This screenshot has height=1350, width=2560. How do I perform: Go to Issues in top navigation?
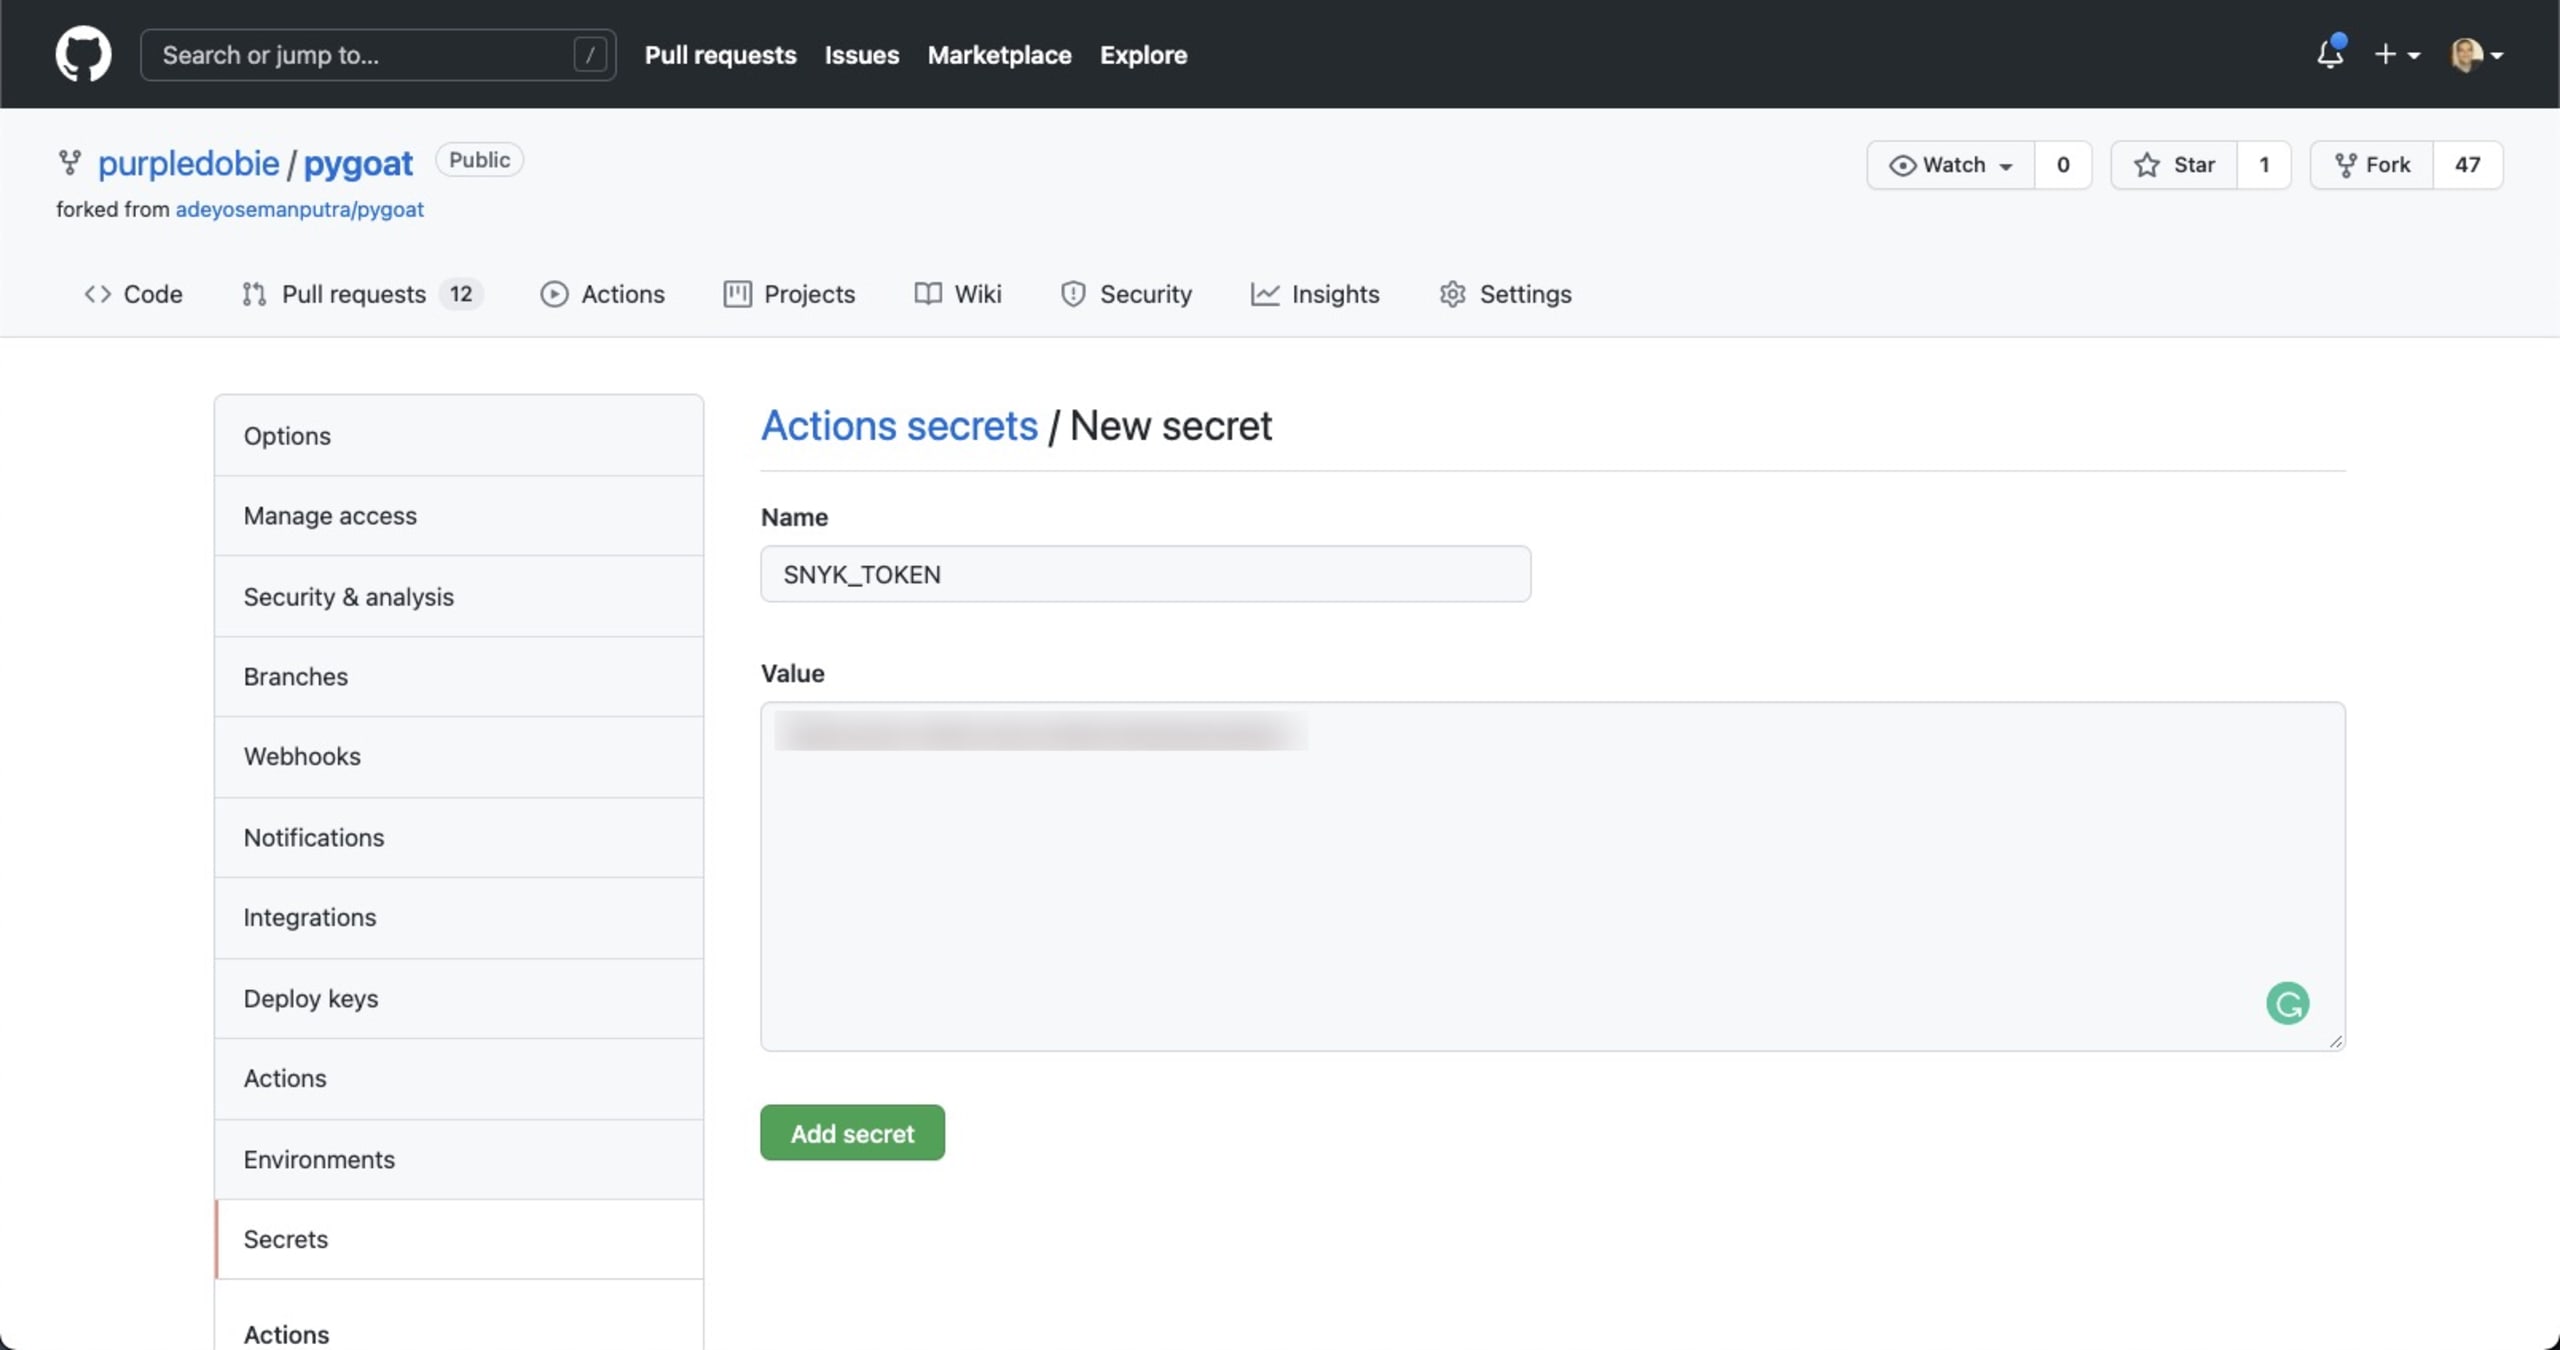tap(861, 55)
